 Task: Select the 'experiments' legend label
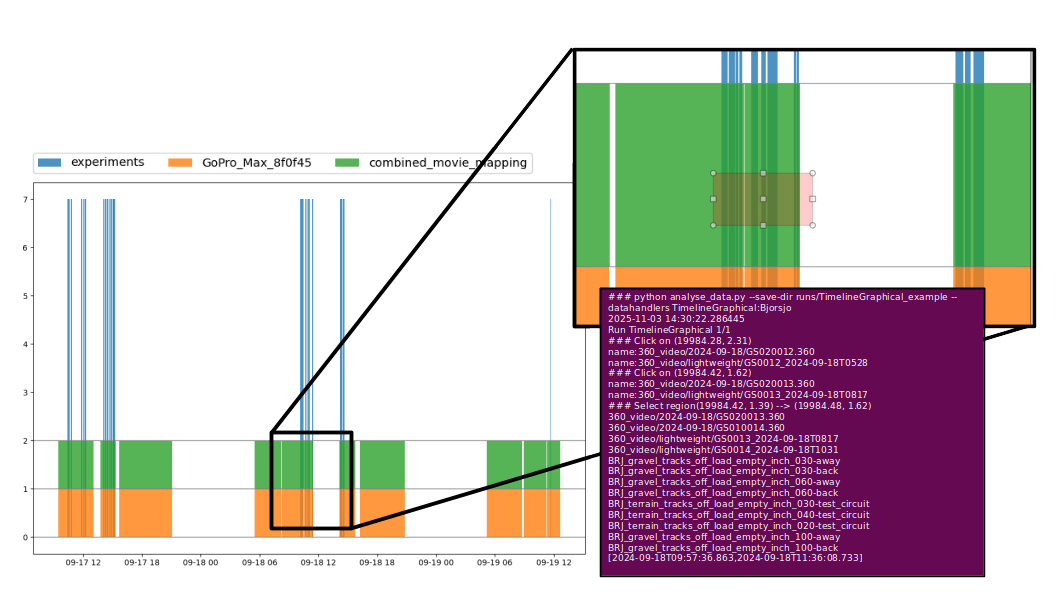tap(107, 162)
